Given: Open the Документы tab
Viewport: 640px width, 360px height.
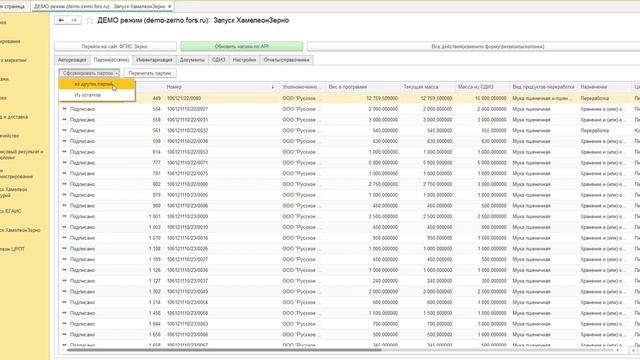Looking at the screenshot, I should coord(192,60).
